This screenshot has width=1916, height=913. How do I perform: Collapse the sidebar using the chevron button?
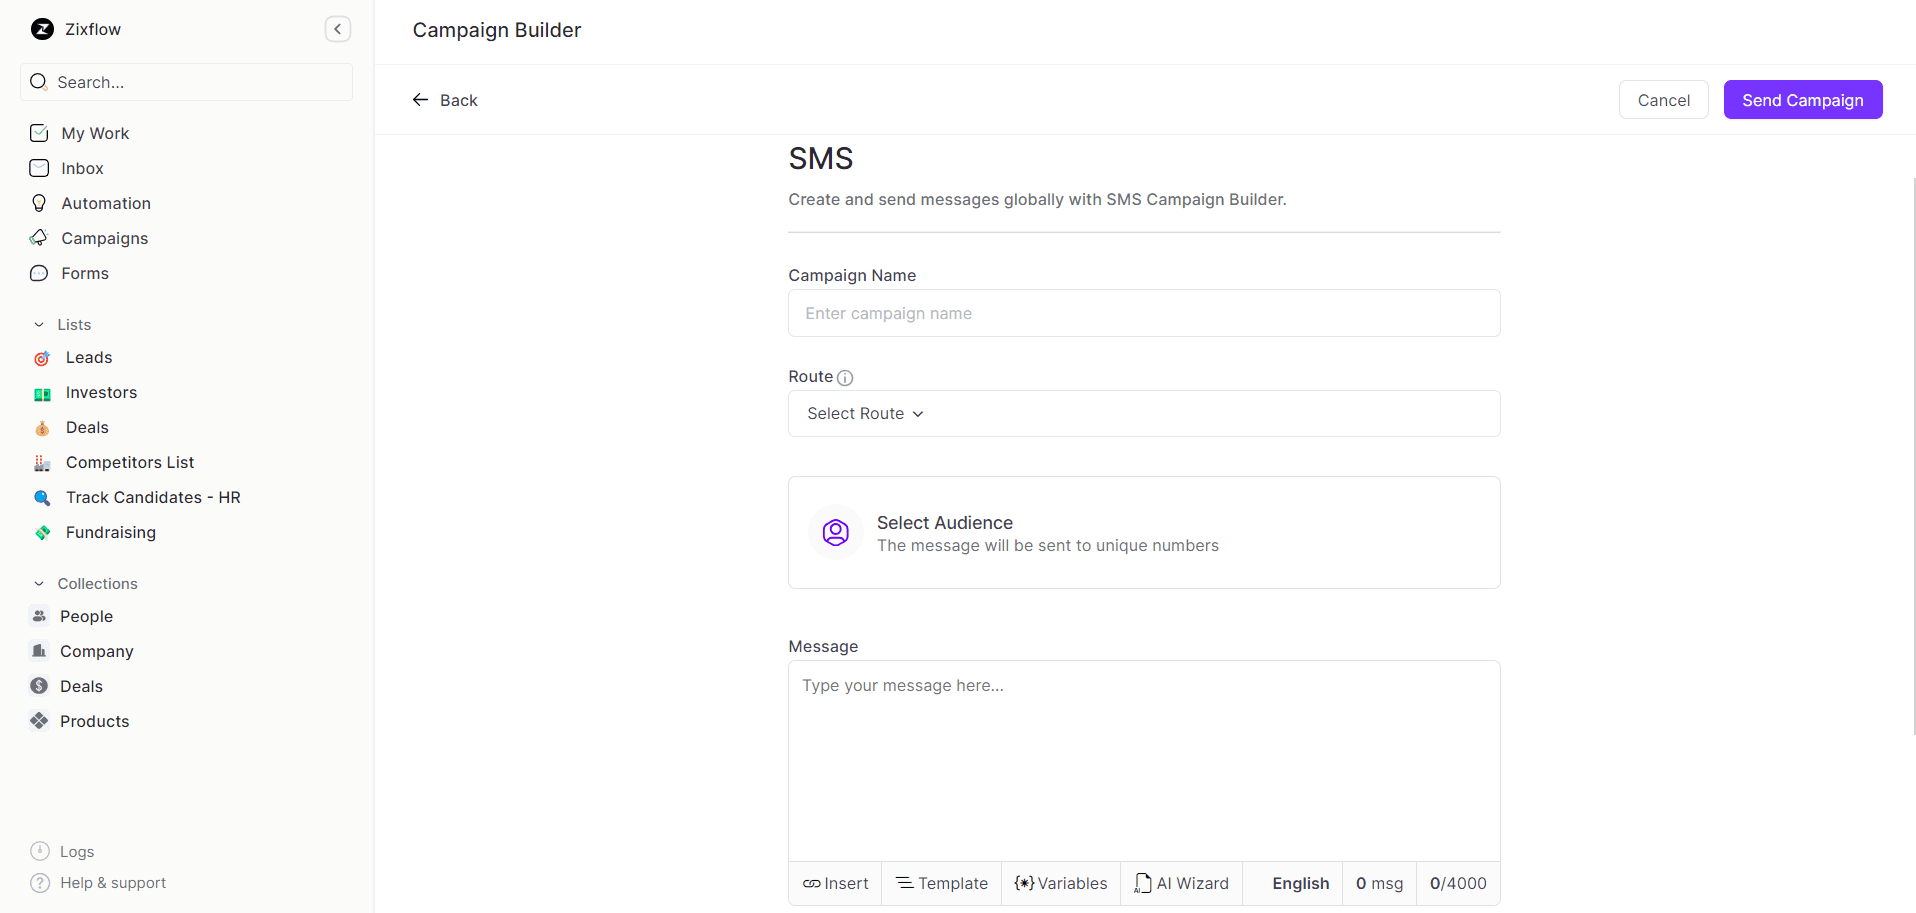(x=337, y=29)
